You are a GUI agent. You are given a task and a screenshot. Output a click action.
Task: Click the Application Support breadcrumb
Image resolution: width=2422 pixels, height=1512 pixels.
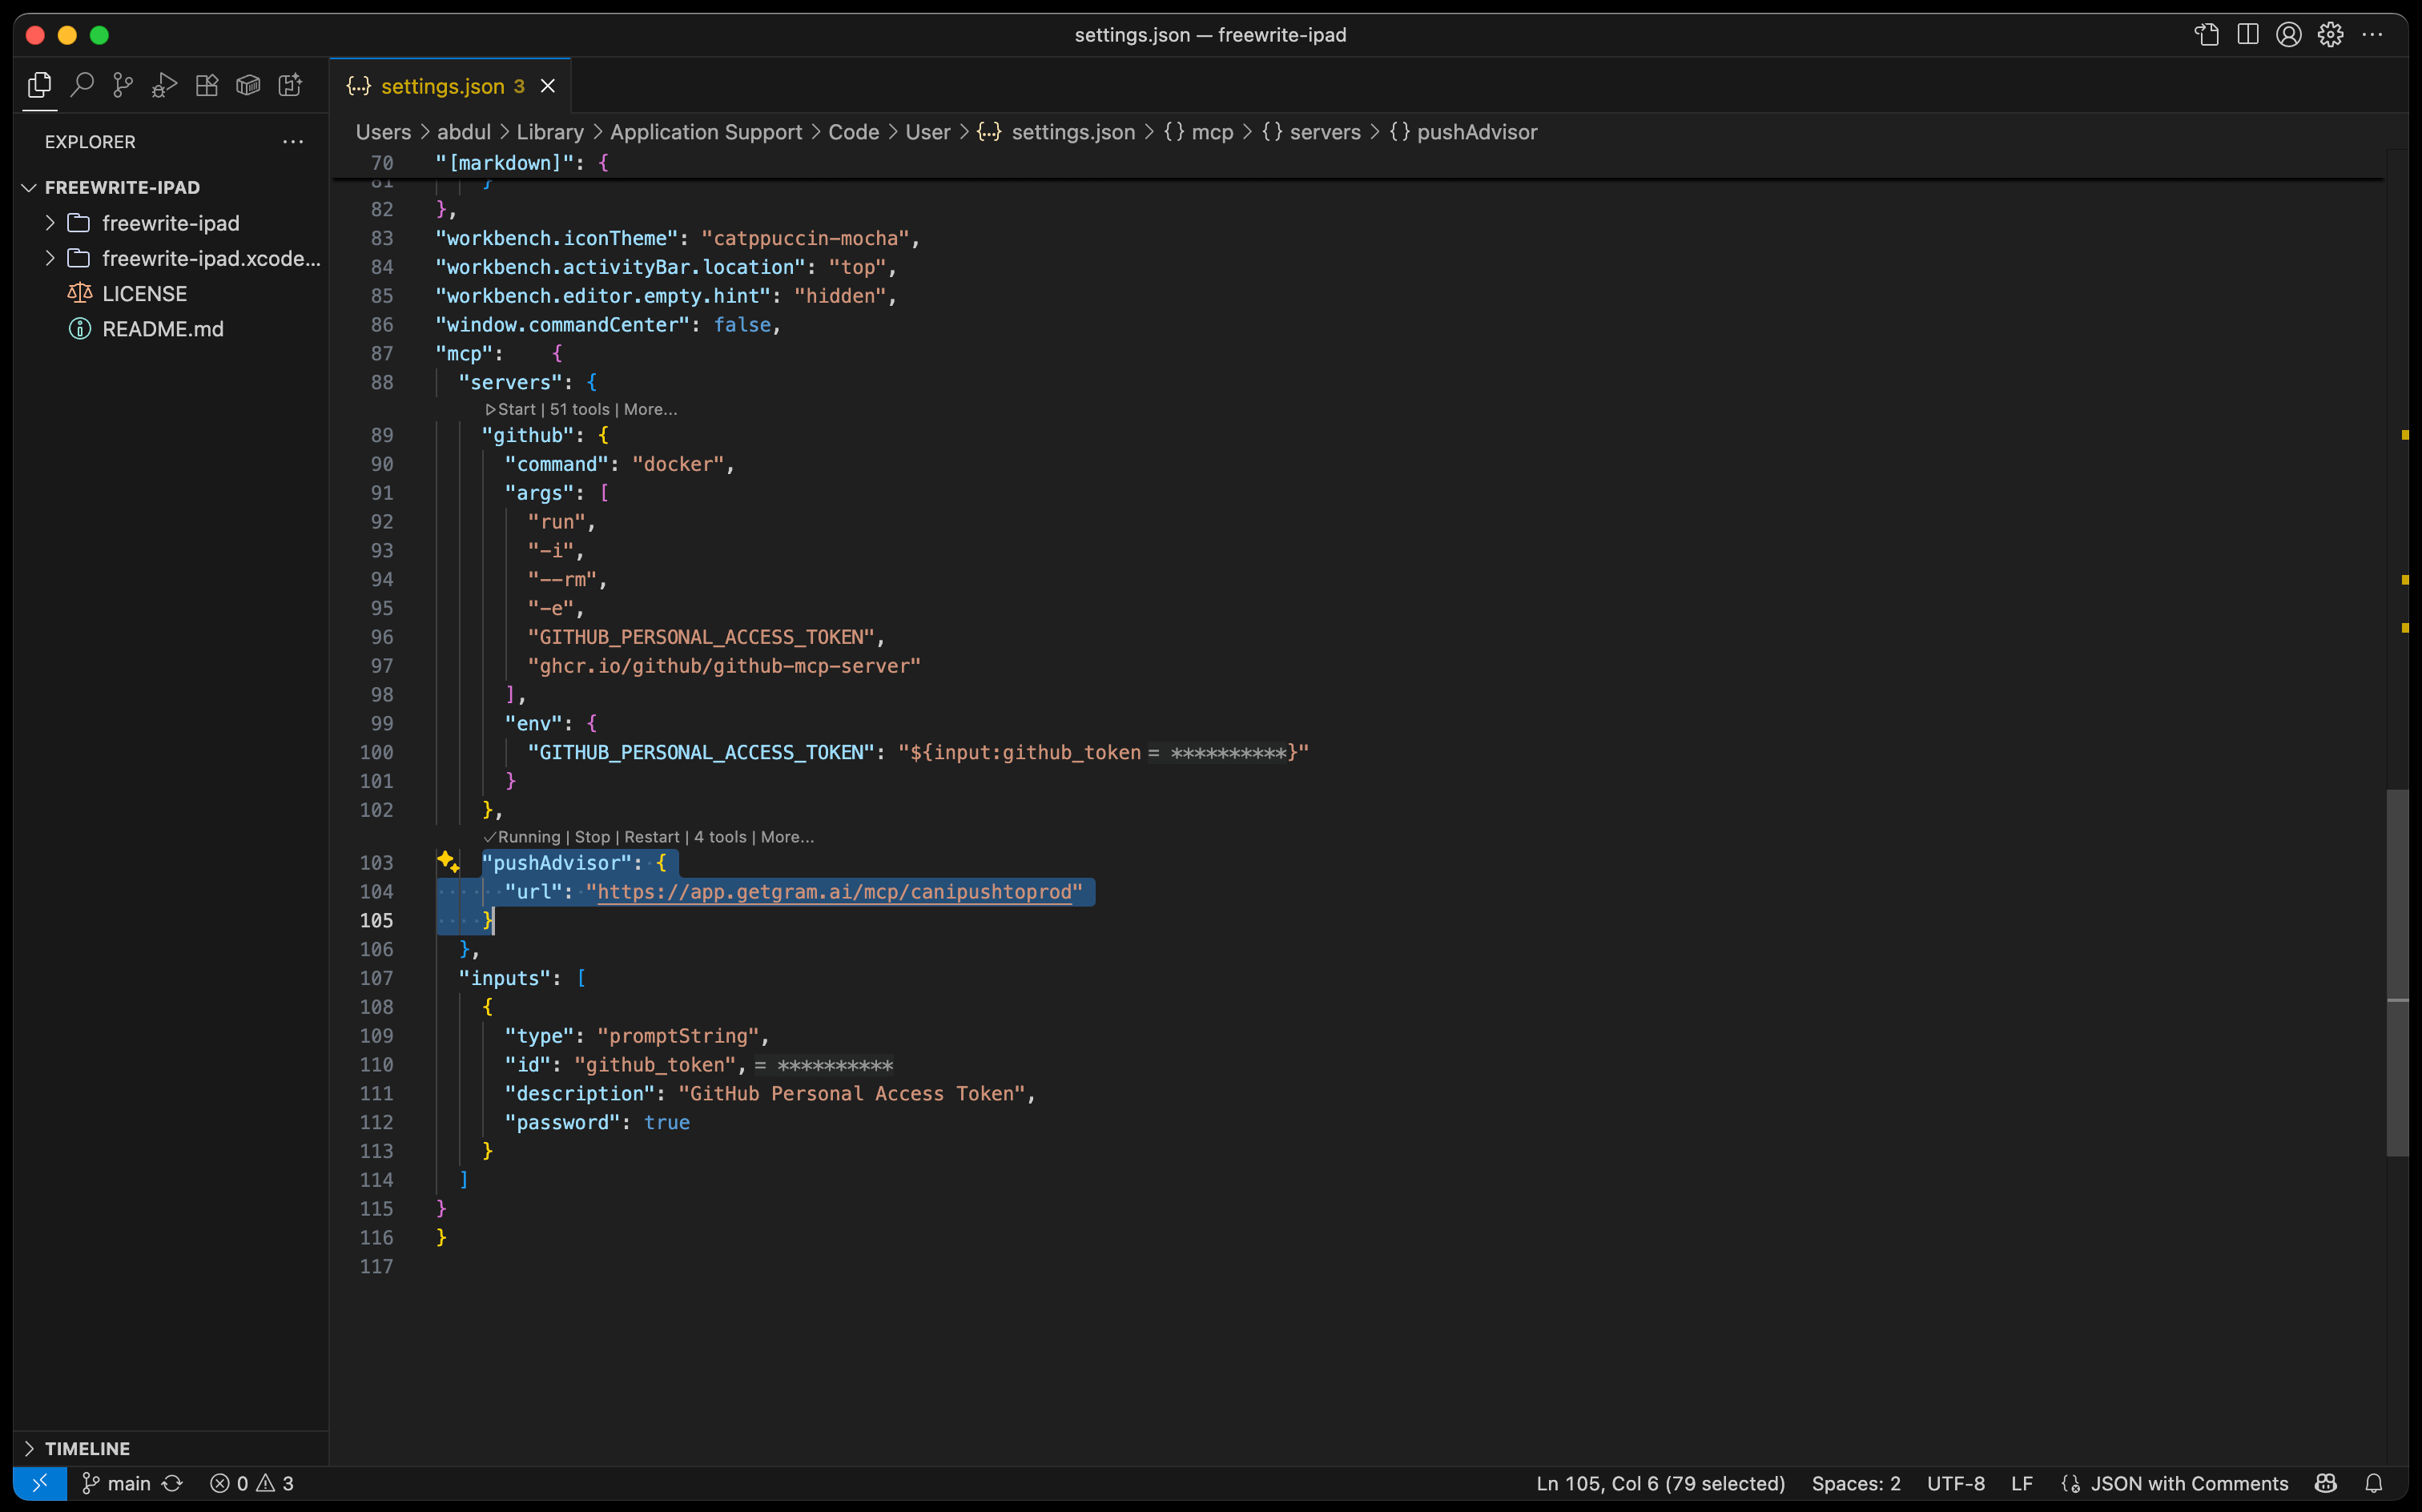tap(706, 132)
